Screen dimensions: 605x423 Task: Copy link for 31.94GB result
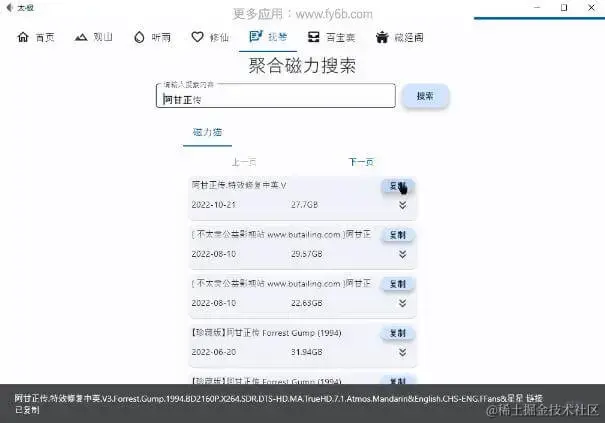398,333
